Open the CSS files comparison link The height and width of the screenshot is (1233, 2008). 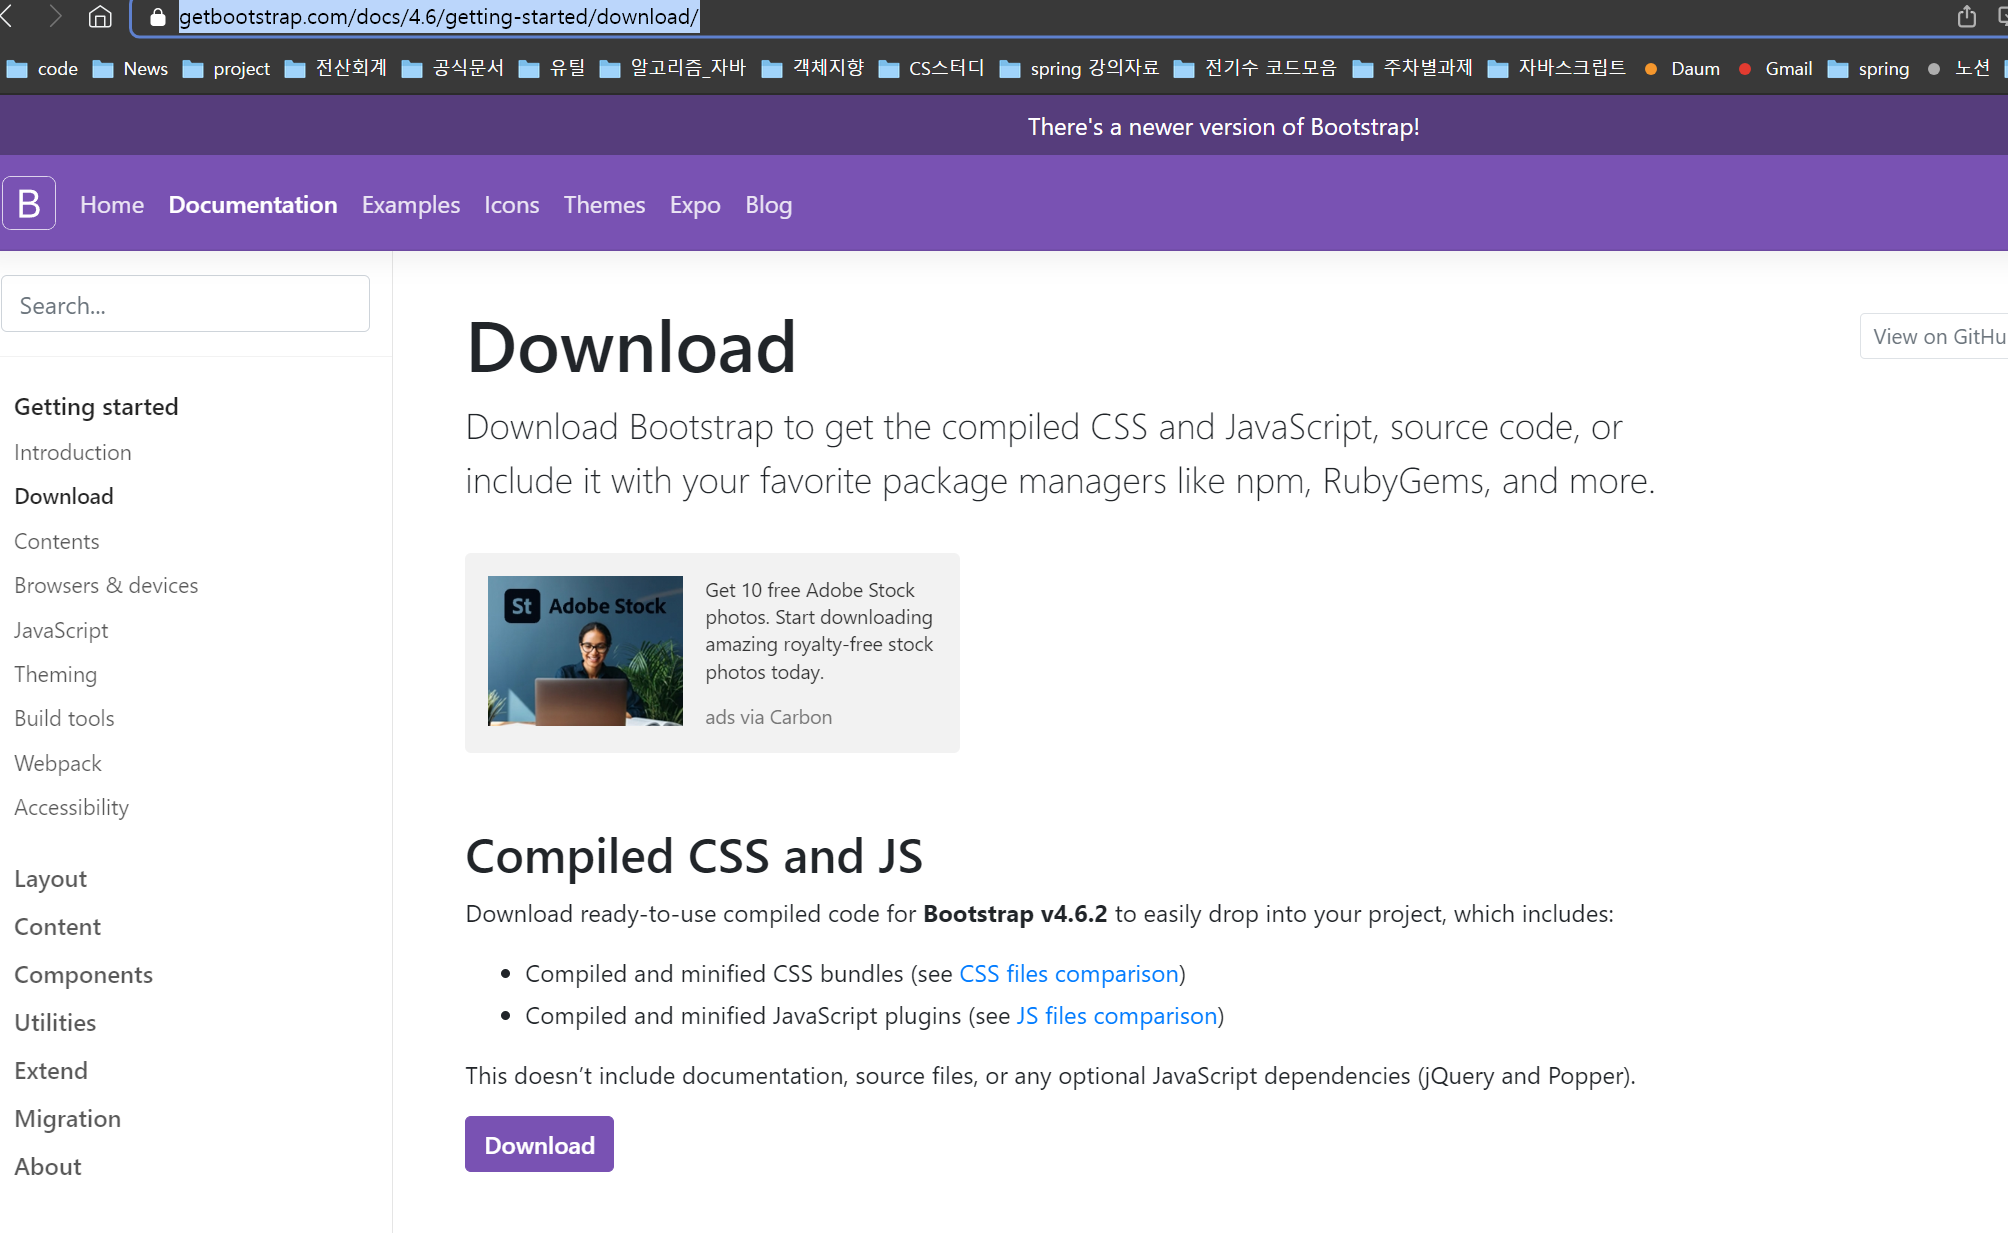tap(1068, 974)
